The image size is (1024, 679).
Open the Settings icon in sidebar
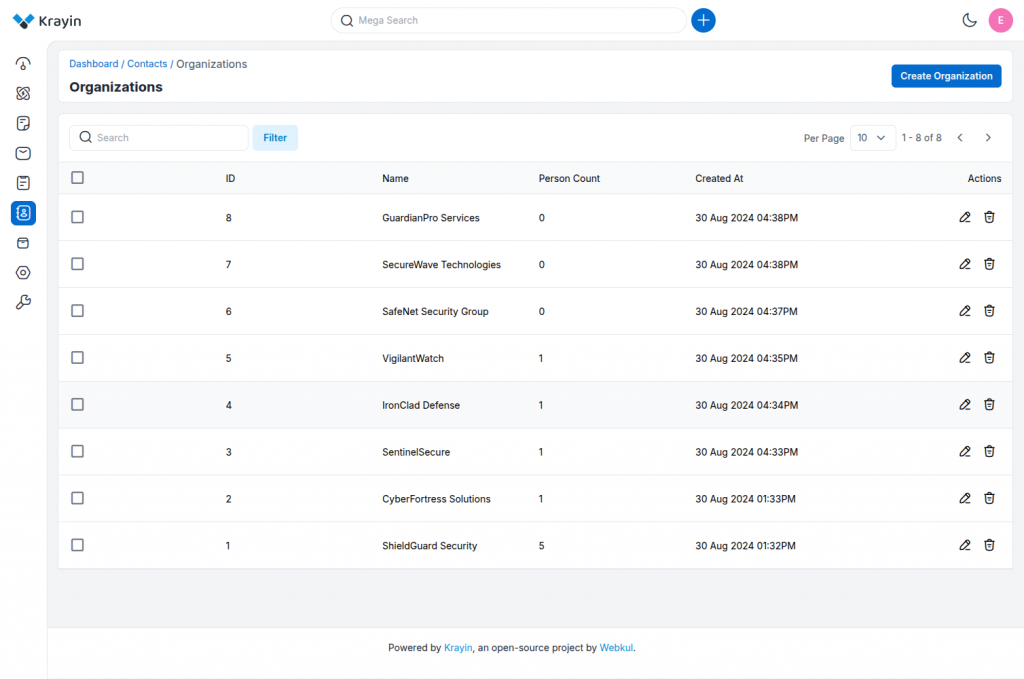coord(23,273)
